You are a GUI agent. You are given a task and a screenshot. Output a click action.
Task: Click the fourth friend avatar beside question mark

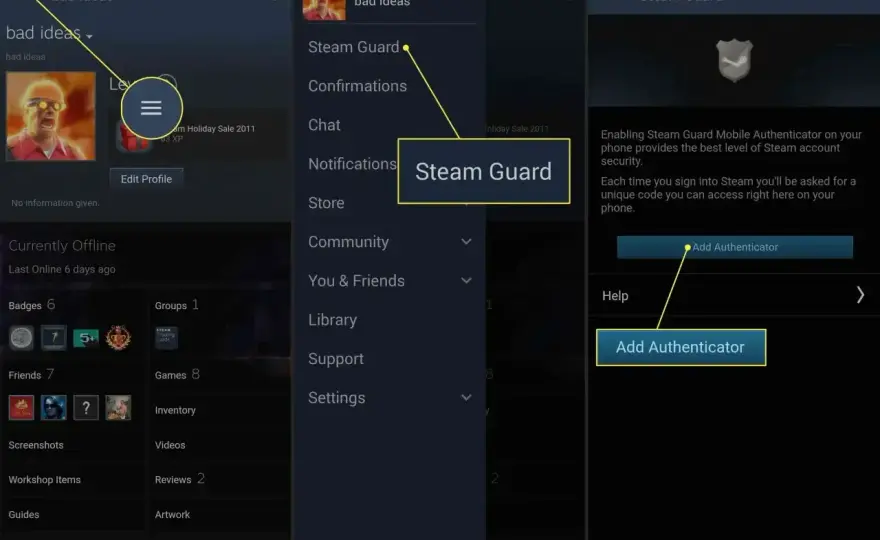[118, 408]
